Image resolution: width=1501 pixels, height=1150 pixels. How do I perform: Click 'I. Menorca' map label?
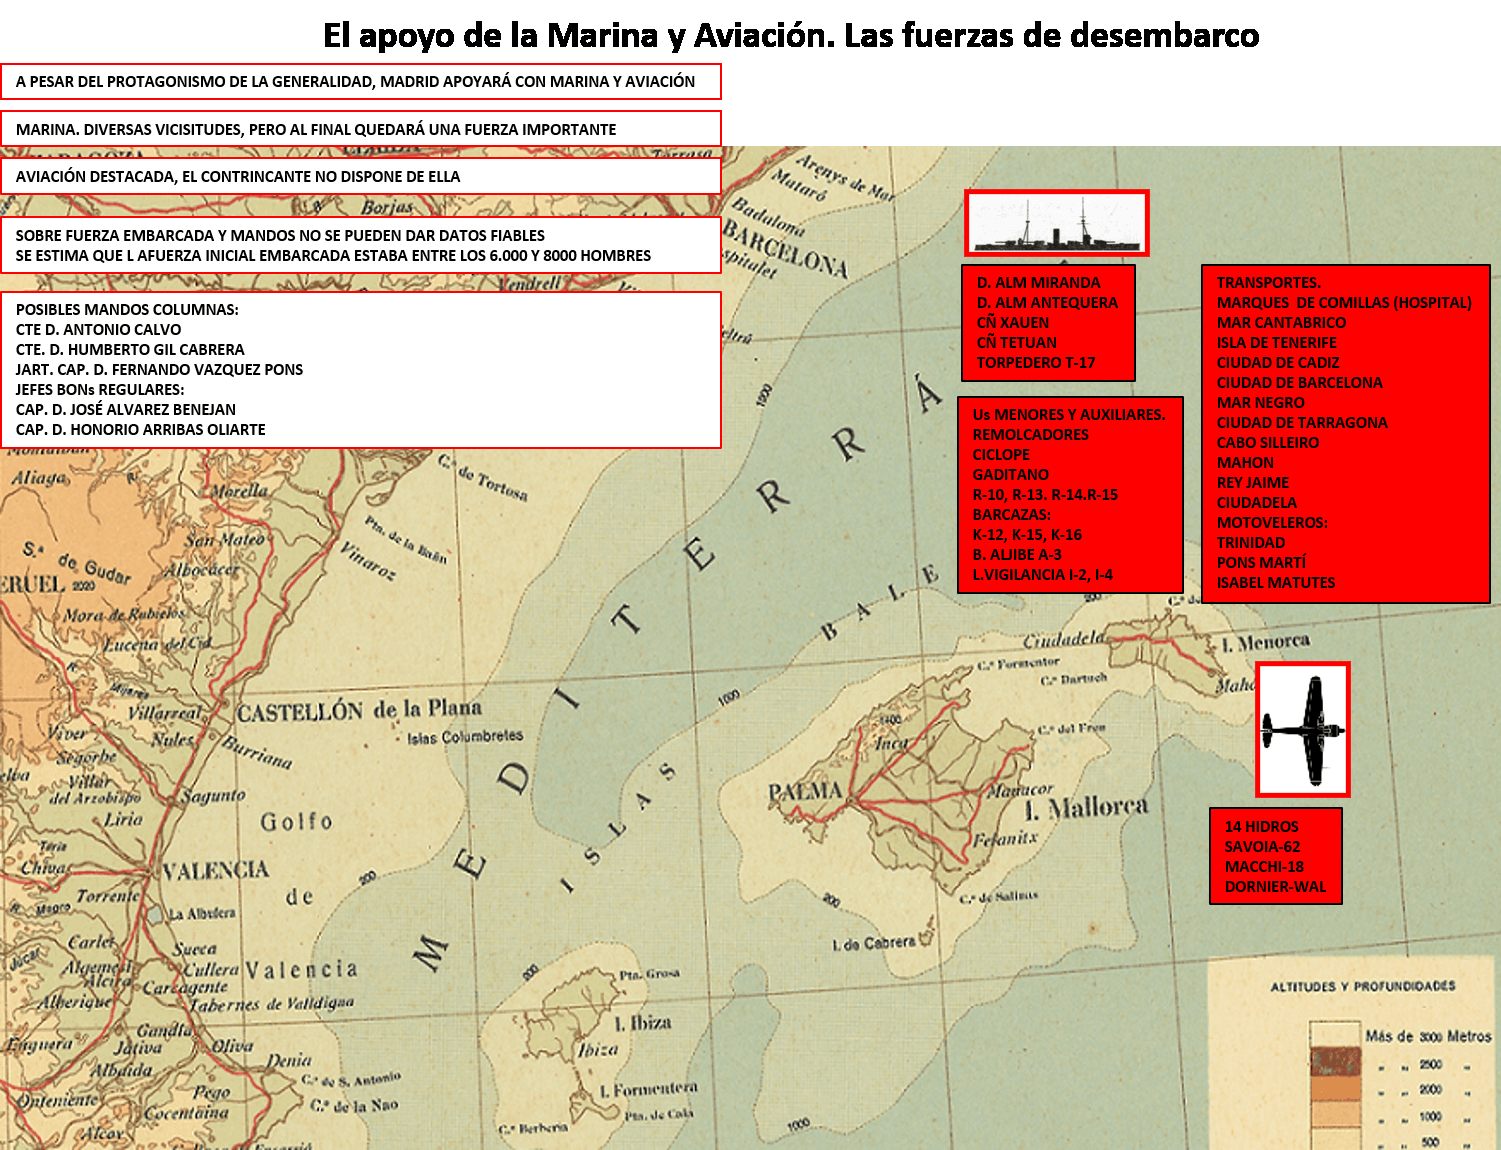pos(1265,643)
